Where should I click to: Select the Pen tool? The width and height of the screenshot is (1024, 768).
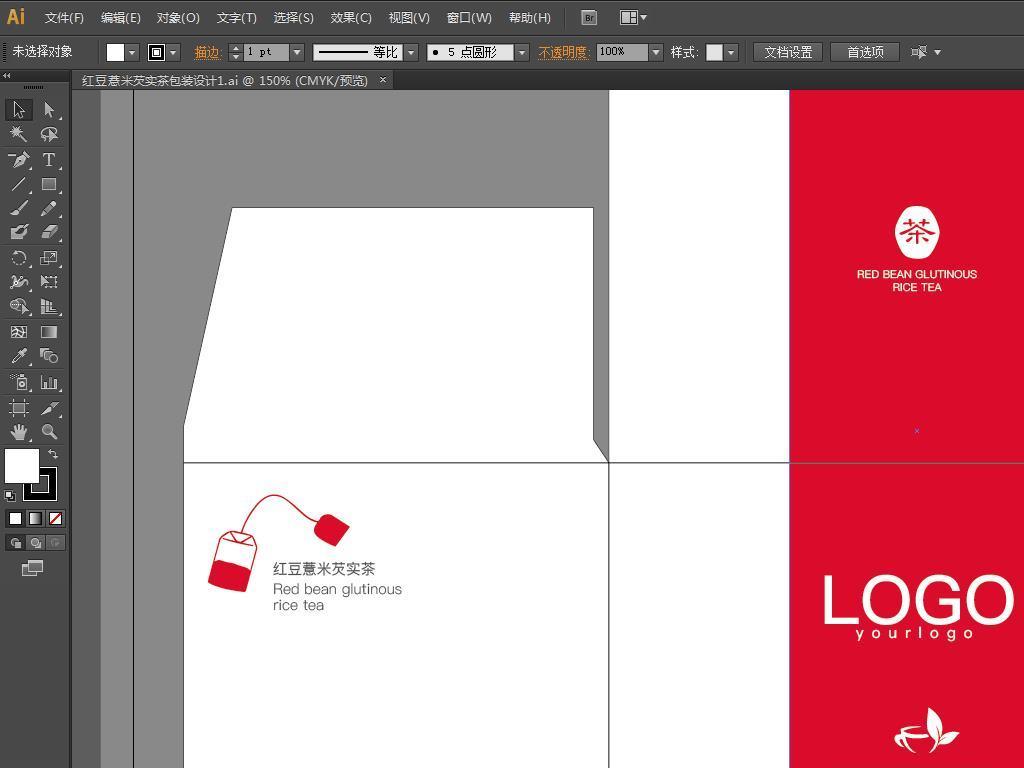click(x=19, y=160)
